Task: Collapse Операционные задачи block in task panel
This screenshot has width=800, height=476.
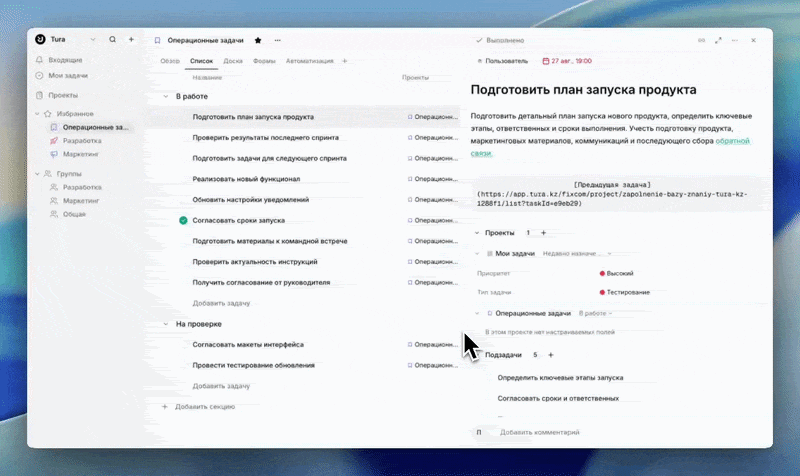Action: click(x=477, y=313)
